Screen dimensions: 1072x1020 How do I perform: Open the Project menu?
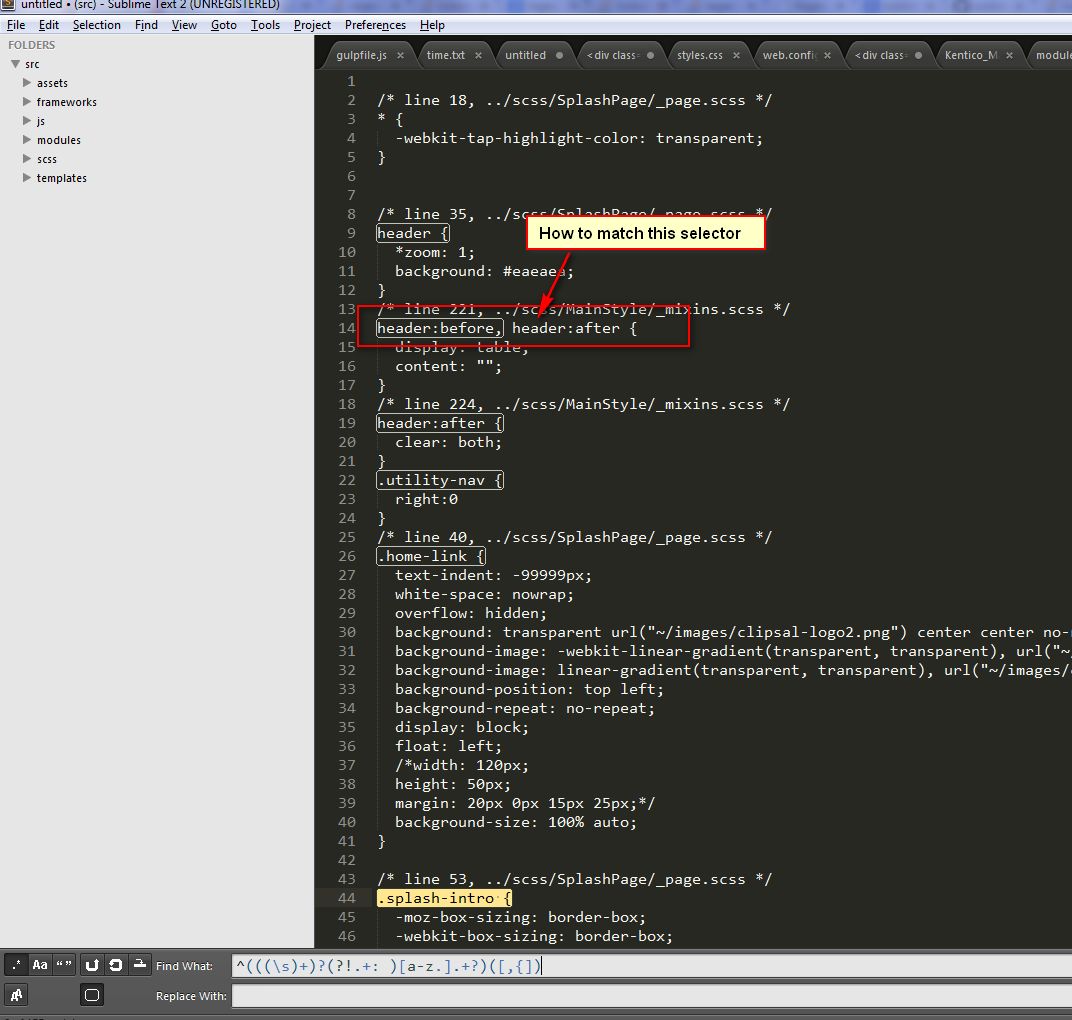coord(312,25)
